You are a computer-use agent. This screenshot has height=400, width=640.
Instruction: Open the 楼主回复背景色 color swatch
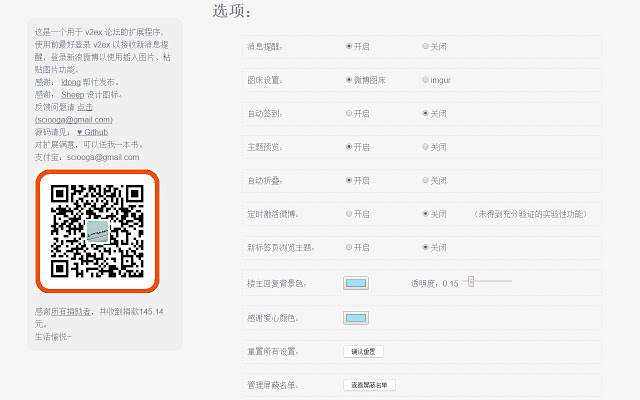355,284
